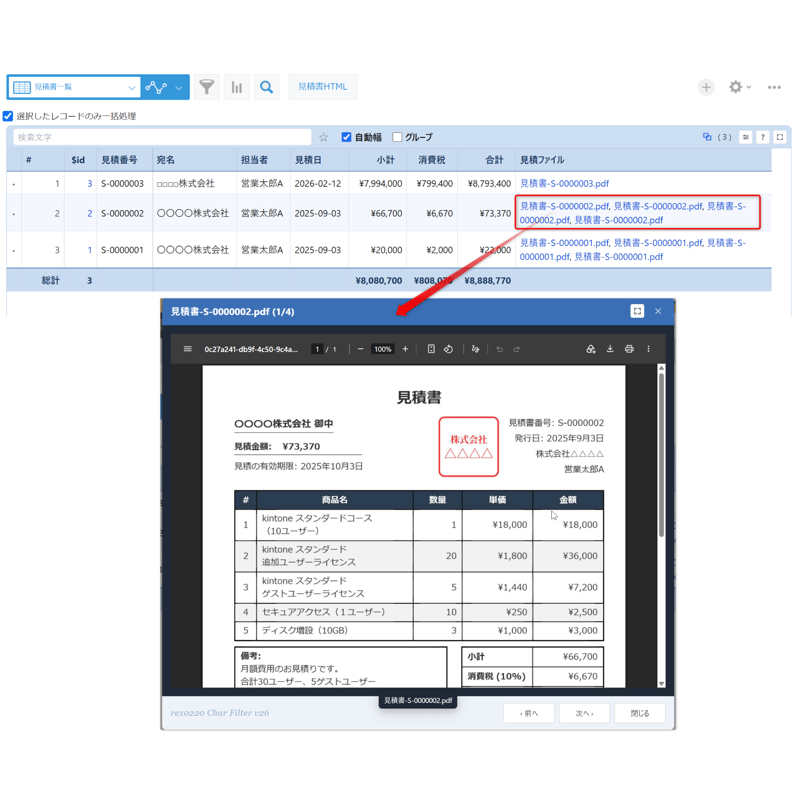Open the bar chart aggregation tool

pyautogui.click(x=236, y=87)
